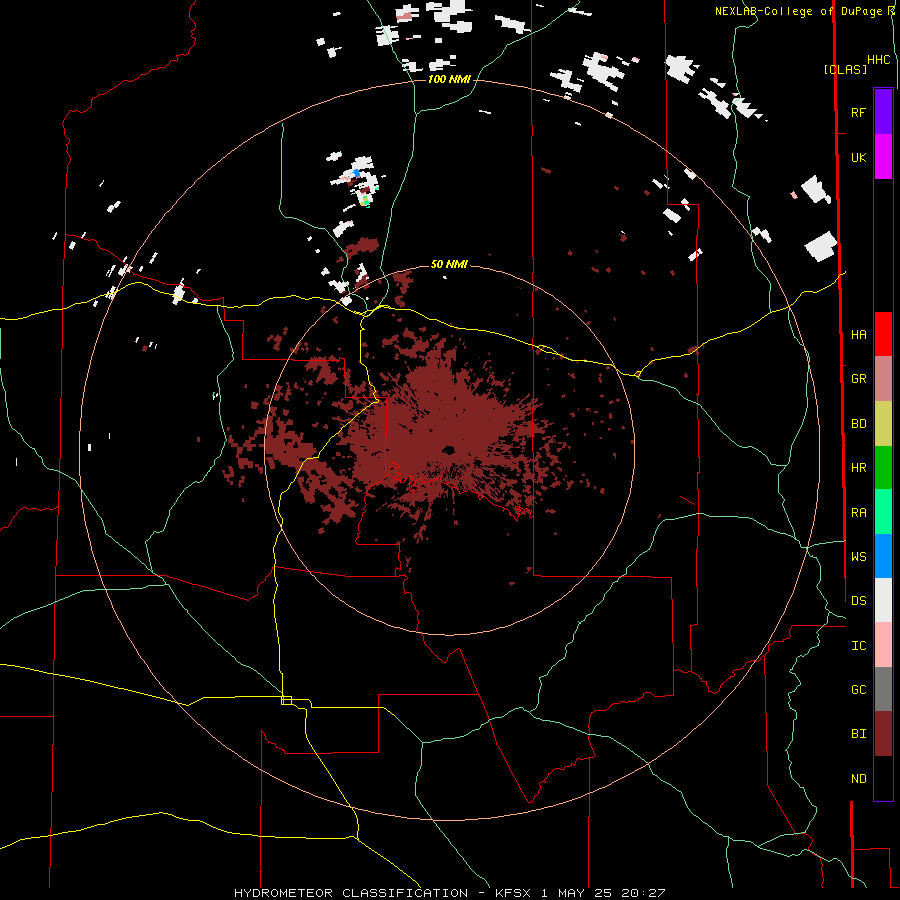Screen dimensions: 900x900
Task: Click the ND black legend swatch
Action: point(883,778)
